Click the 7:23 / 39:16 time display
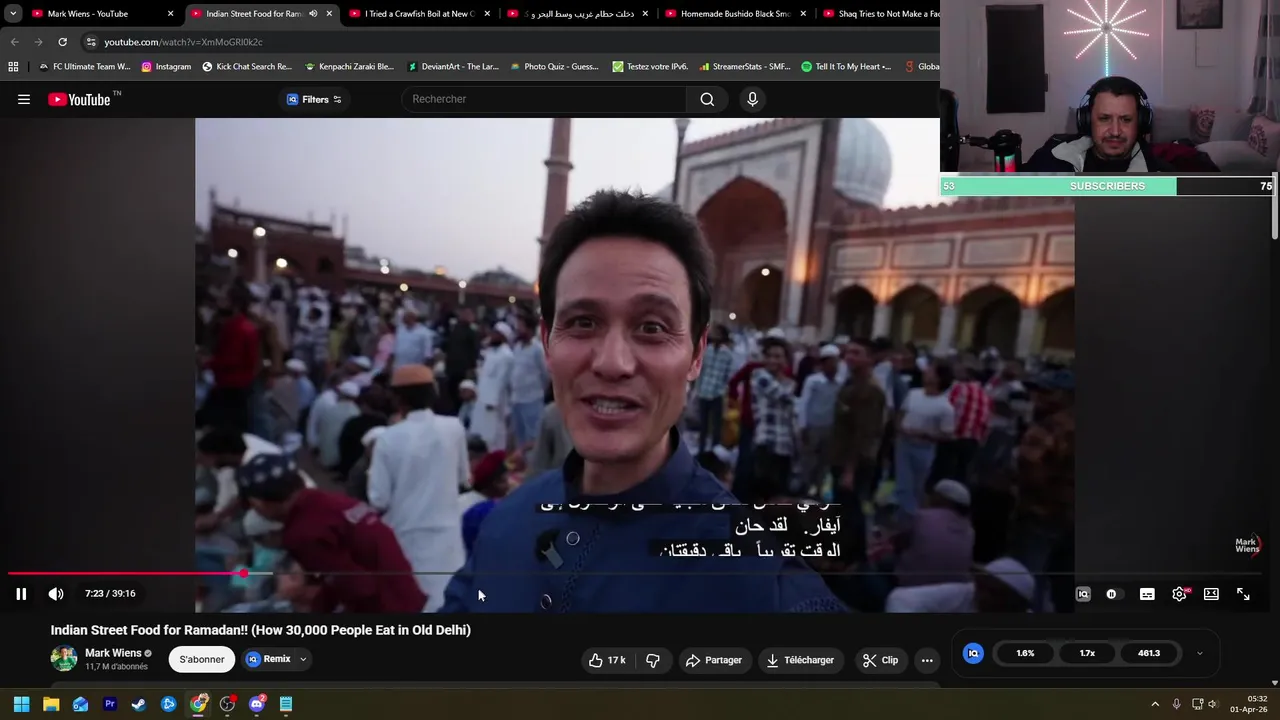 [x=110, y=594]
